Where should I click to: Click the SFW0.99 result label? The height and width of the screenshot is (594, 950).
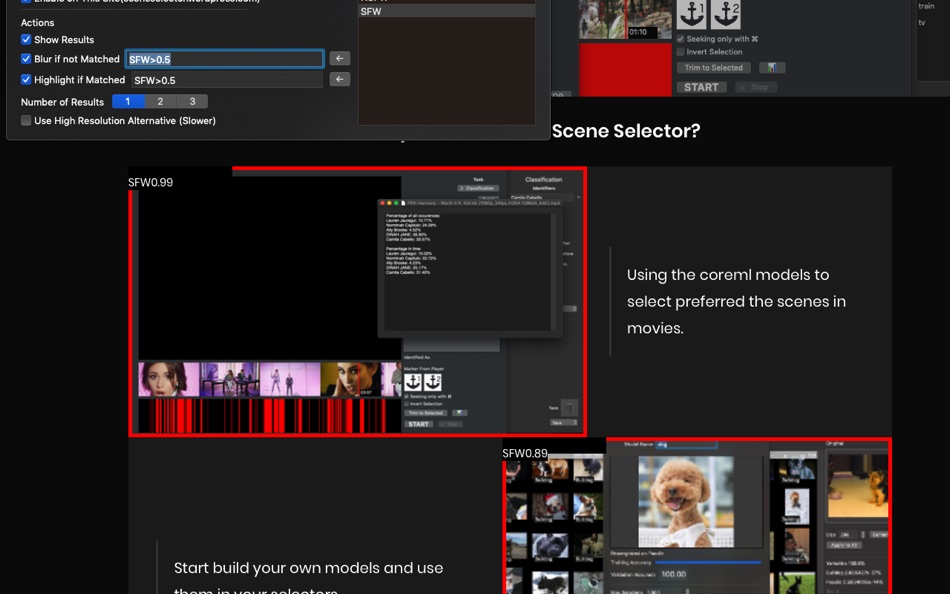pyautogui.click(x=150, y=182)
